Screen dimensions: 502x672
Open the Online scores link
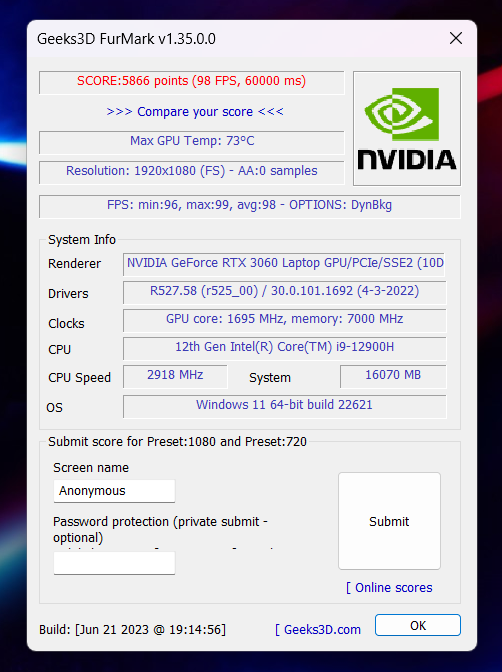(389, 588)
